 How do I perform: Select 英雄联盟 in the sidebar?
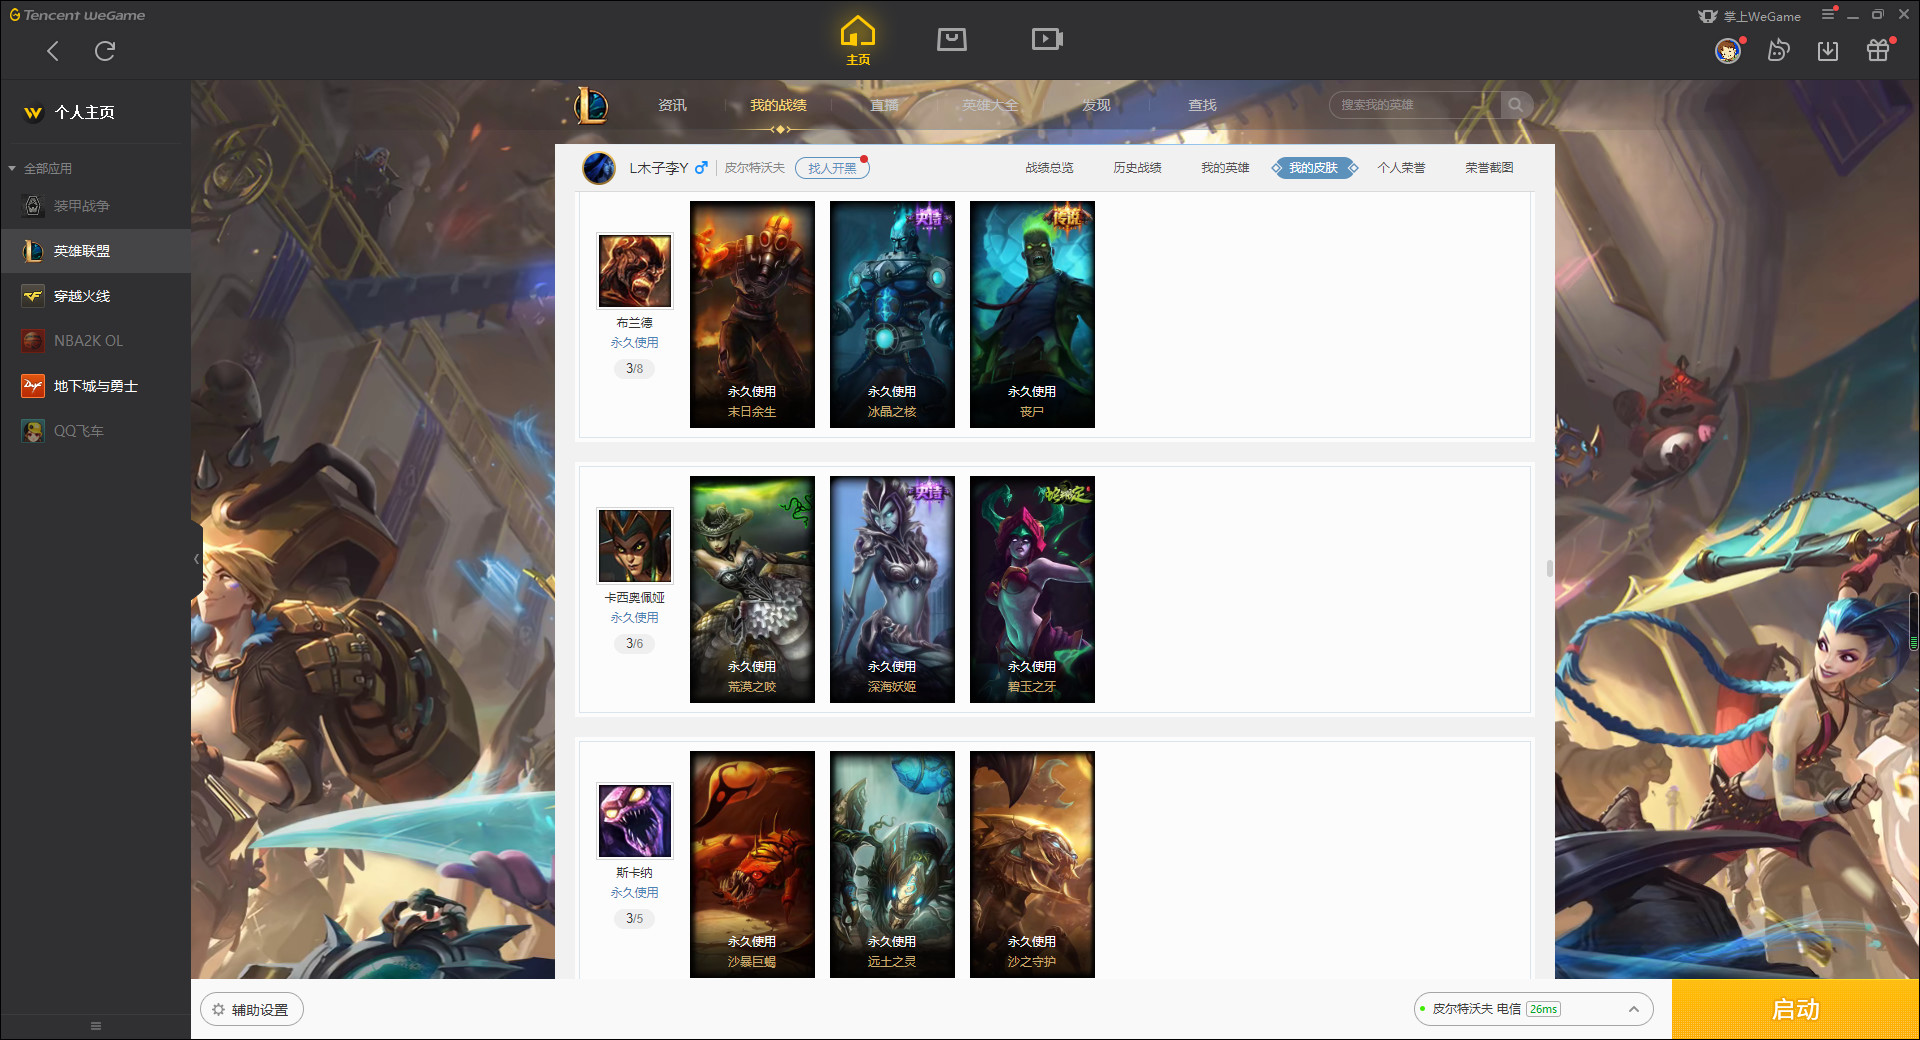[95, 251]
